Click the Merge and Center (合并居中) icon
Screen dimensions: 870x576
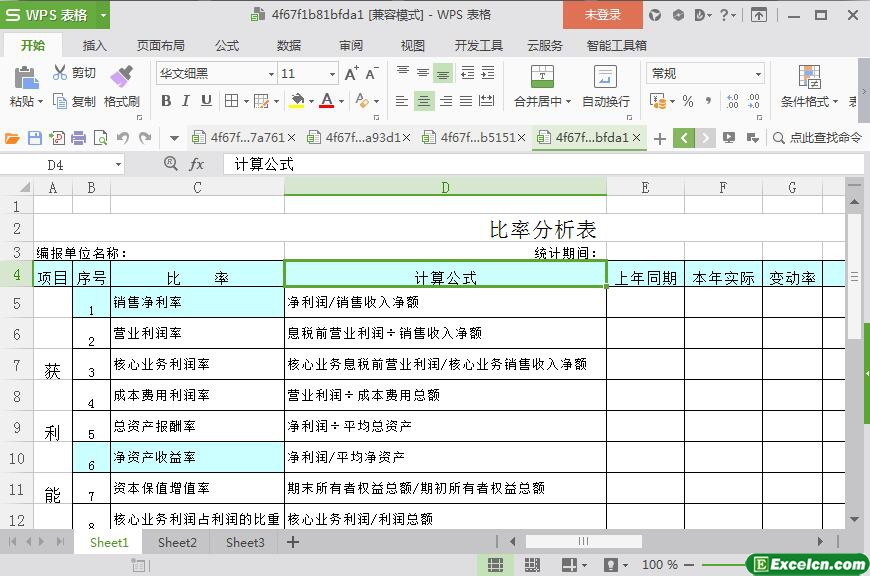[541, 77]
